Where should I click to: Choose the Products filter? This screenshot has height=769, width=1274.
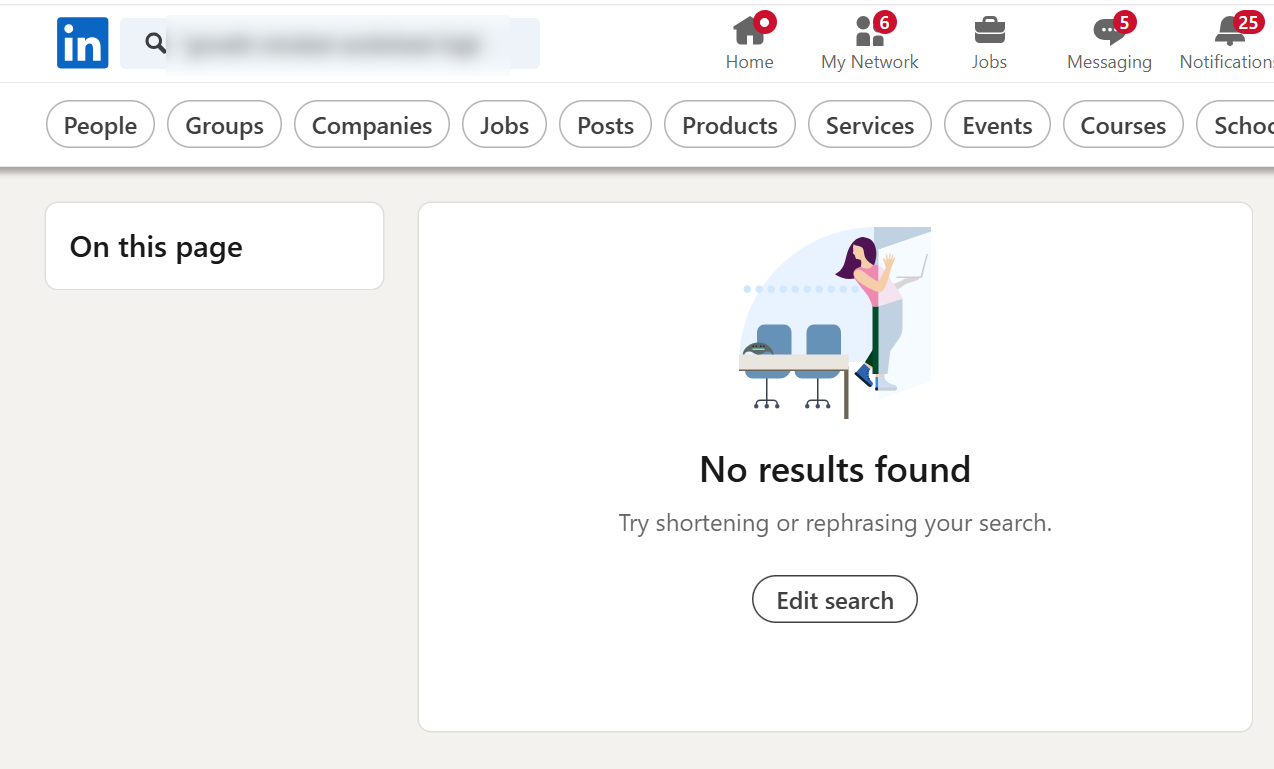pos(729,125)
